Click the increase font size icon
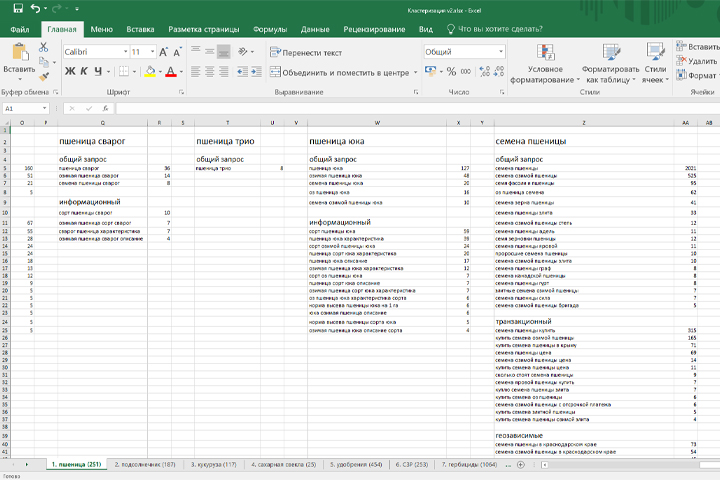The width and height of the screenshot is (720, 480). 165,52
